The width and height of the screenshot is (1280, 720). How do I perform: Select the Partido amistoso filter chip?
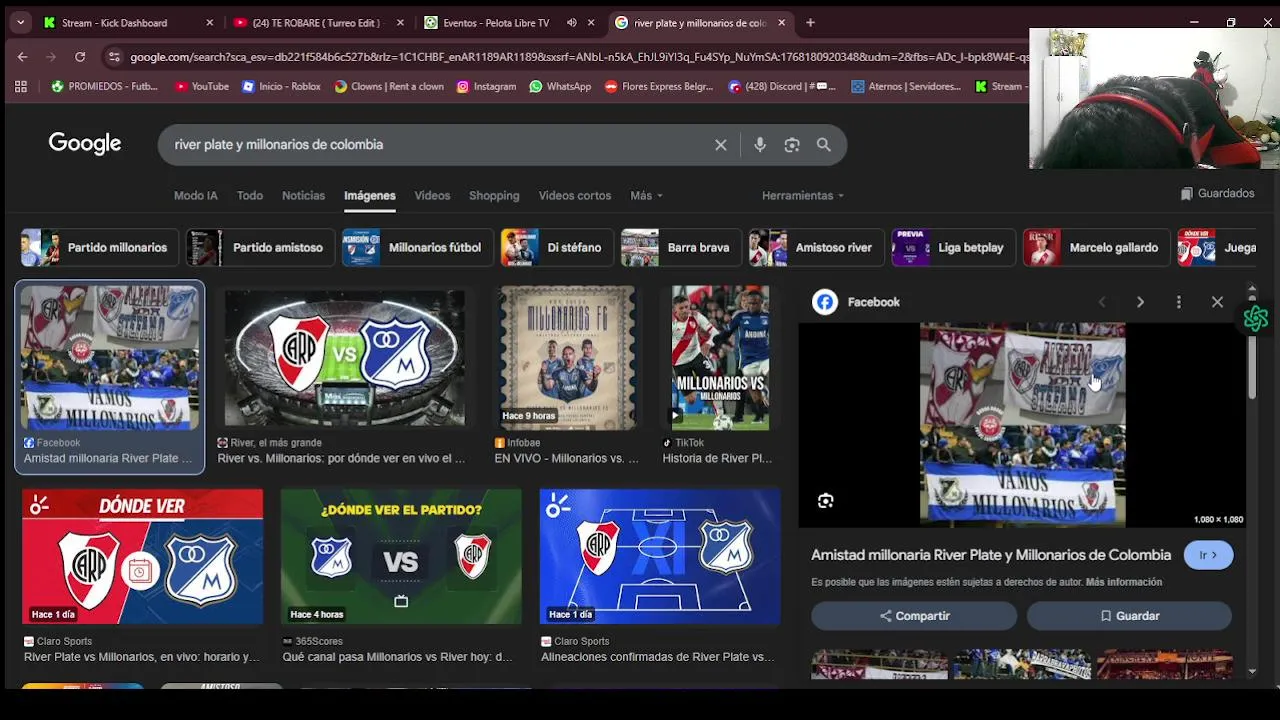(x=259, y=248)
